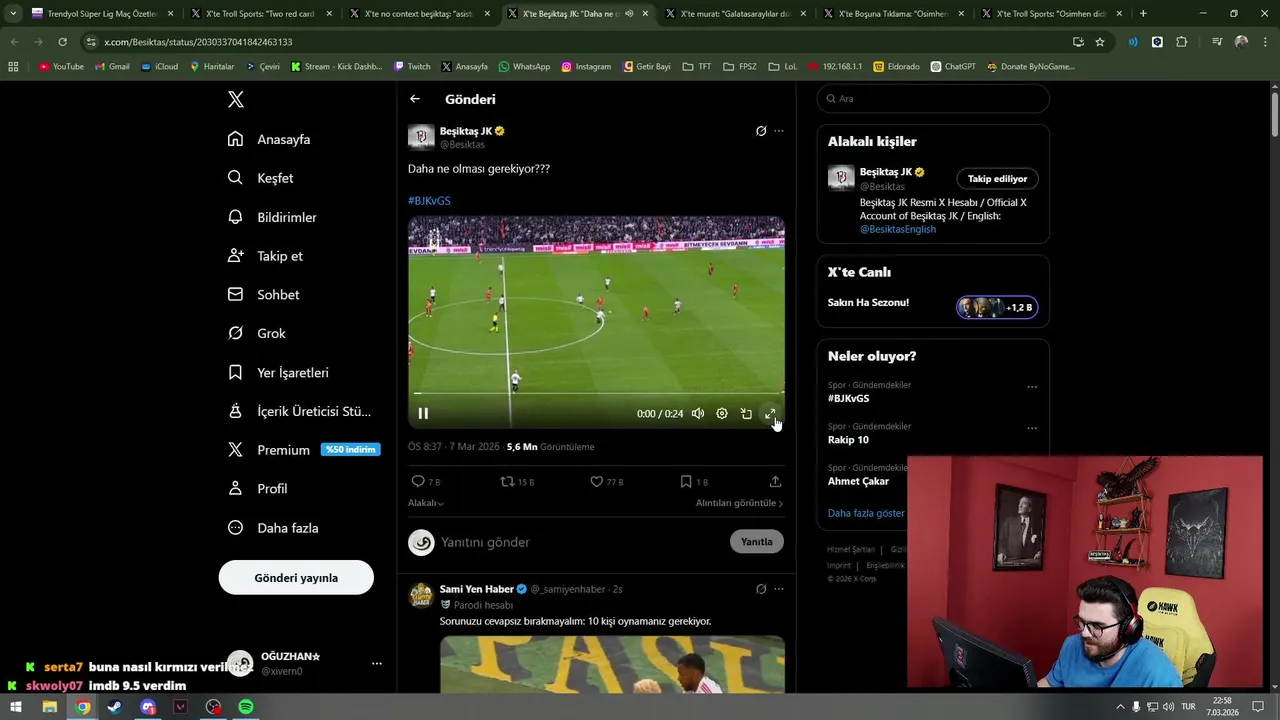Click Grok icon on Beşiktaş JK post
Screen dimensions: 1280x720
pyautogui.click(x=761, y=131)
